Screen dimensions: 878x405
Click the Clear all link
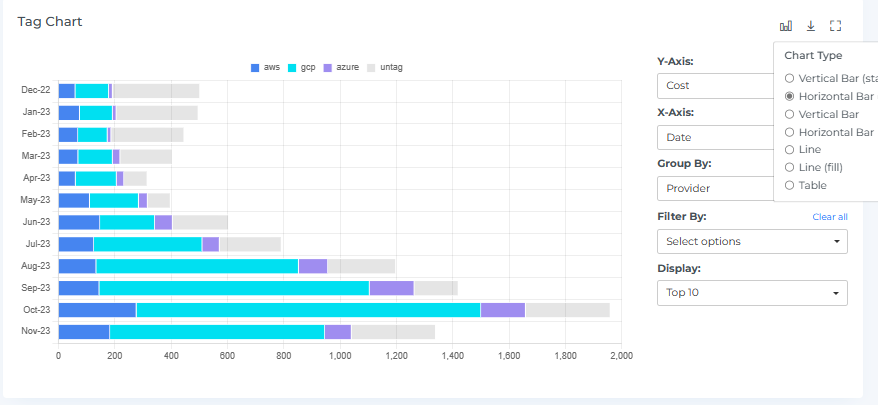pyautogui.click(x=829, y=217)
